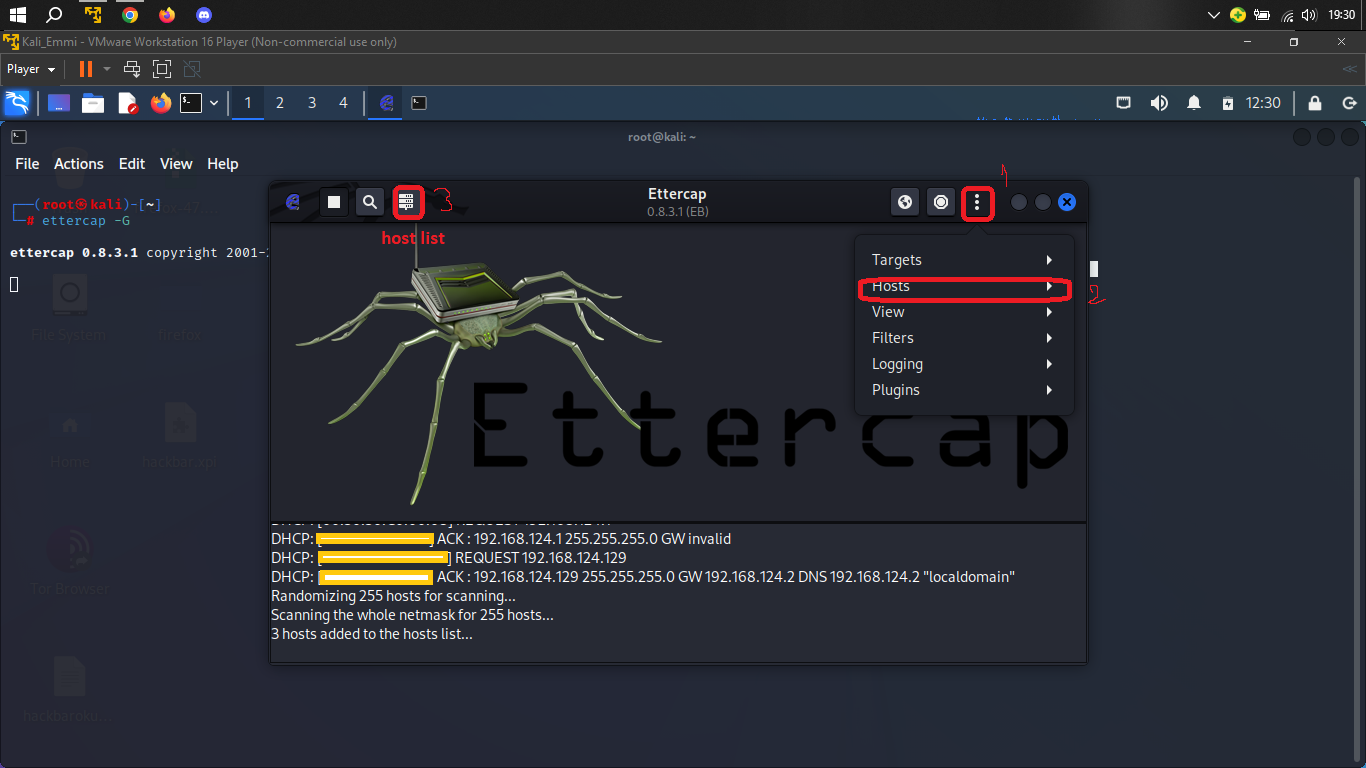Click the Windows volume tray icon
The width and height of the screenshot is (1366, 768).
click(x=1309, y=15)
